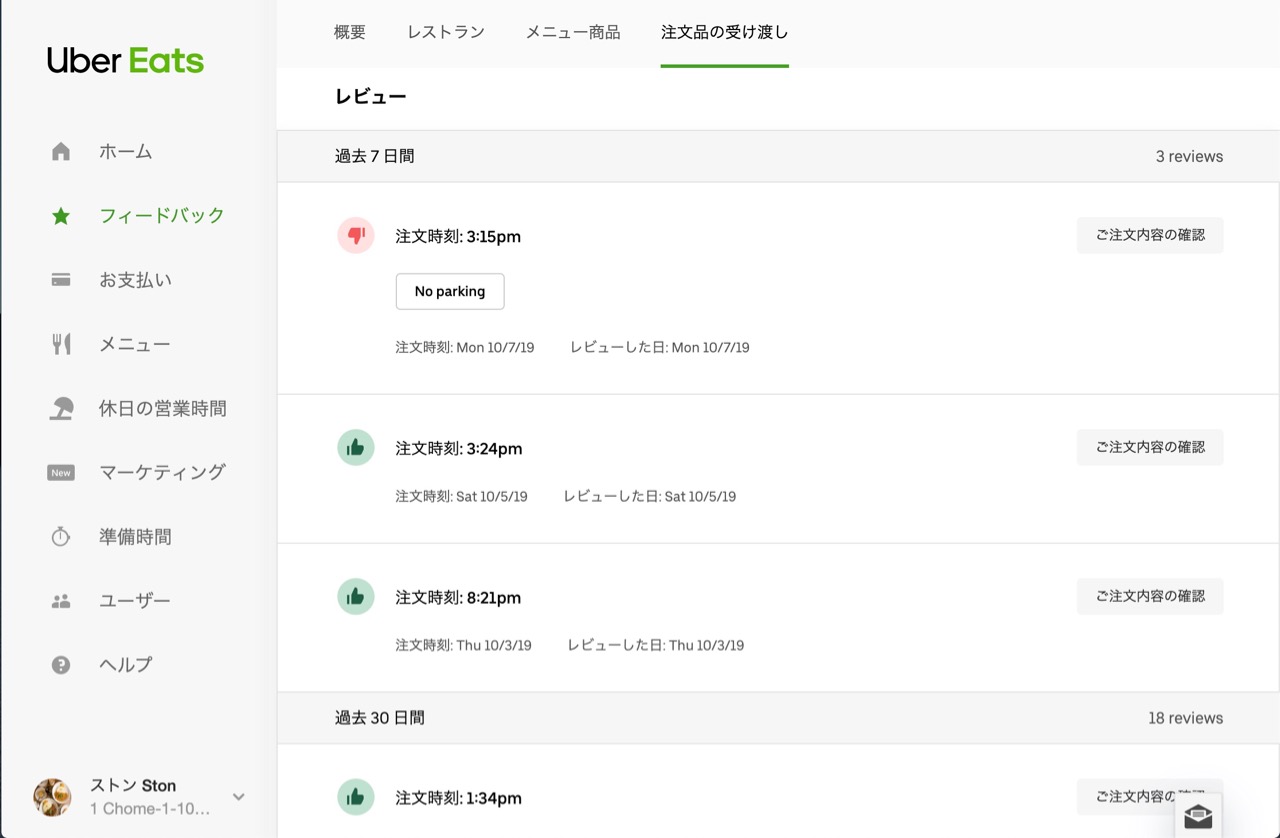Screen dimensions: 1280x838
Task: Click the Home house icon in sidebar
Action: (61, 152)
